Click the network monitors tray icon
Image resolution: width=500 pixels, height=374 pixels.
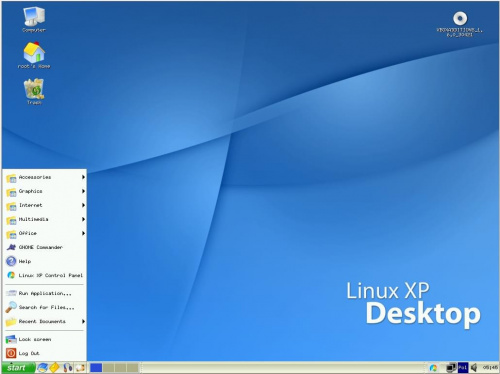[451, 367]
